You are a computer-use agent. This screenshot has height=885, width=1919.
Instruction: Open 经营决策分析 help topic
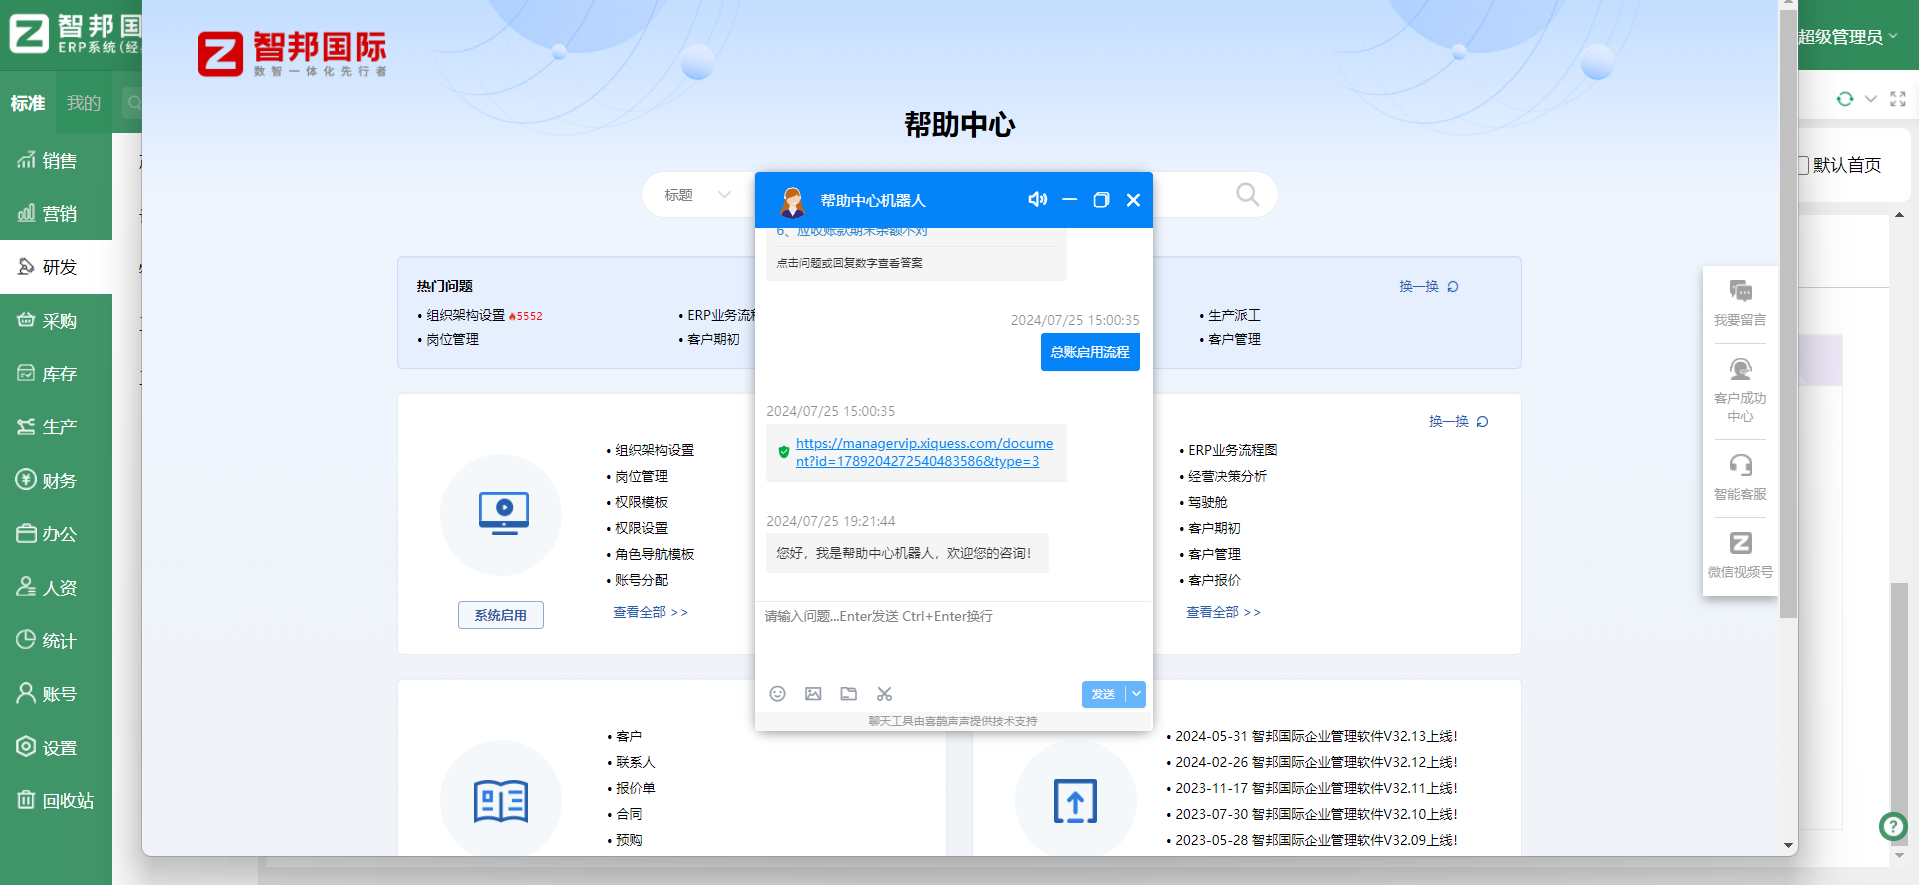pyautogui.click(x=1227, y=476)
